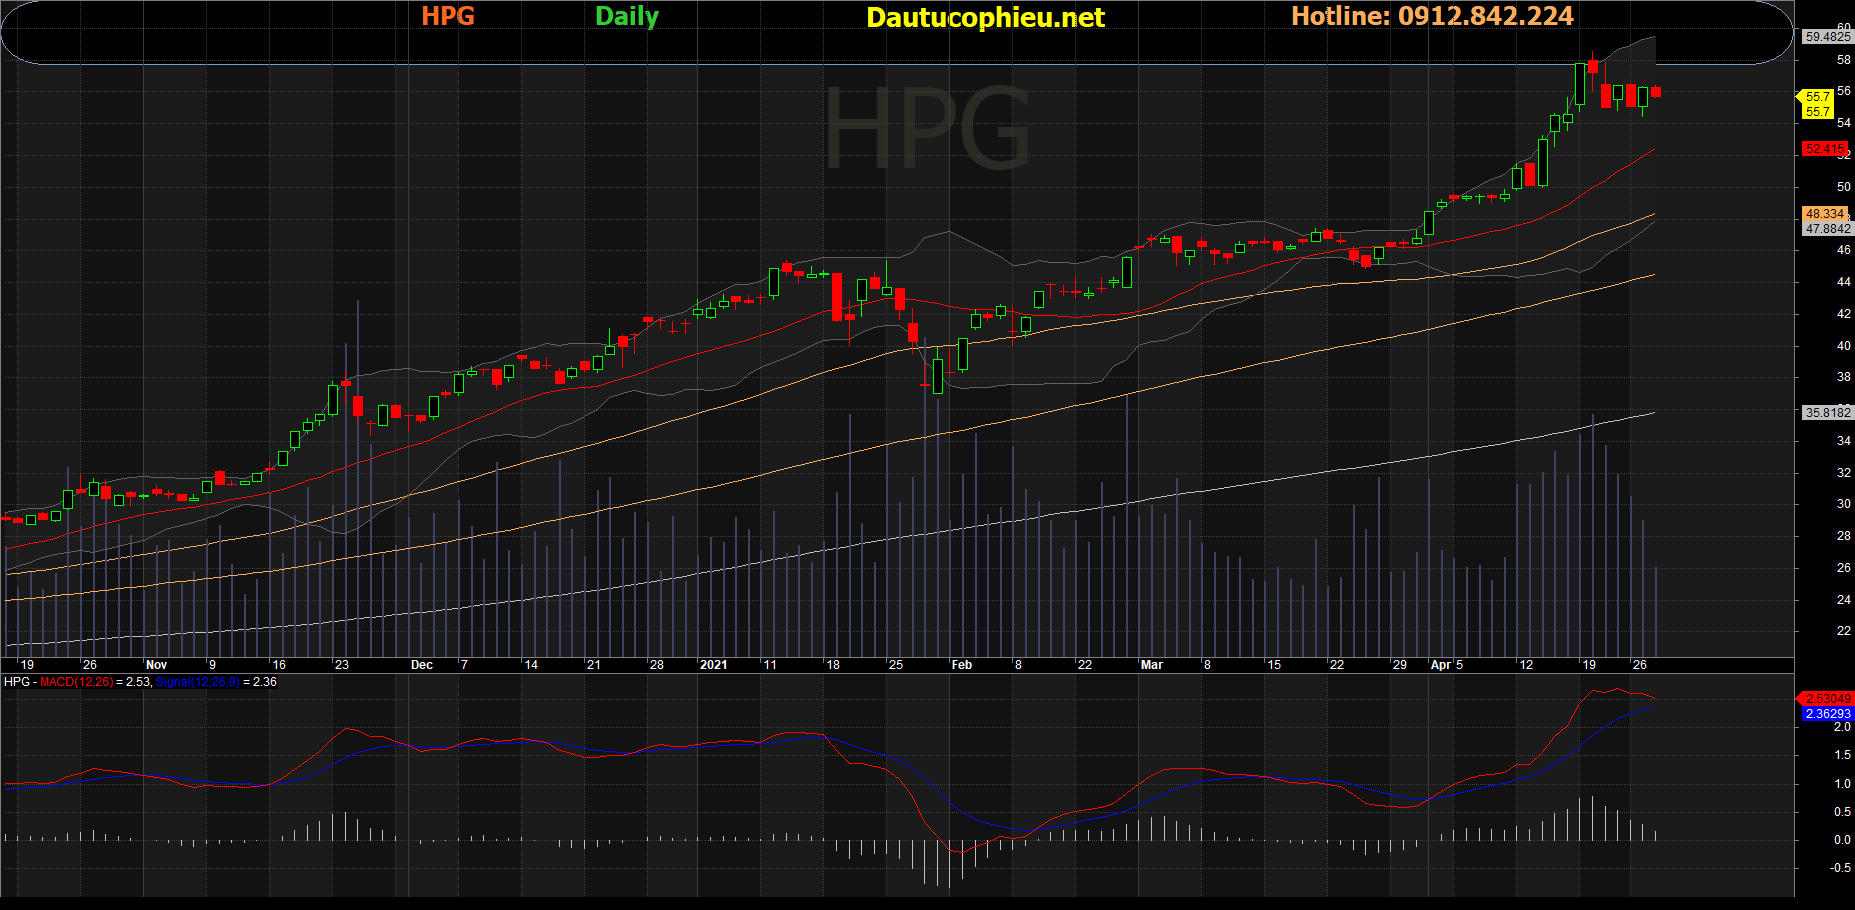Click the 2021 marker on date axis
The image size is (1855, 910).
click(x=713, y=665)
